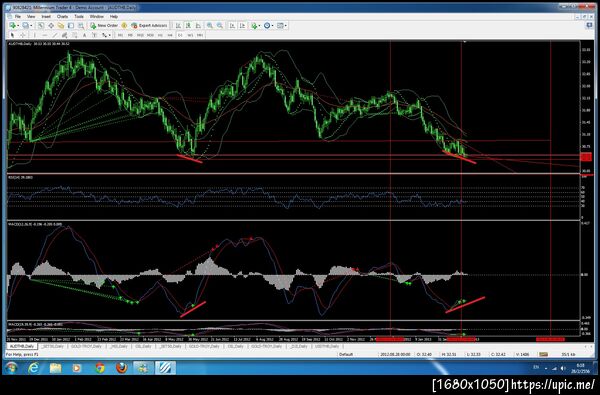This screenshot has height=395, width=600.
Task: Switch timeframe to M1
Action: [x=120, y=35]
